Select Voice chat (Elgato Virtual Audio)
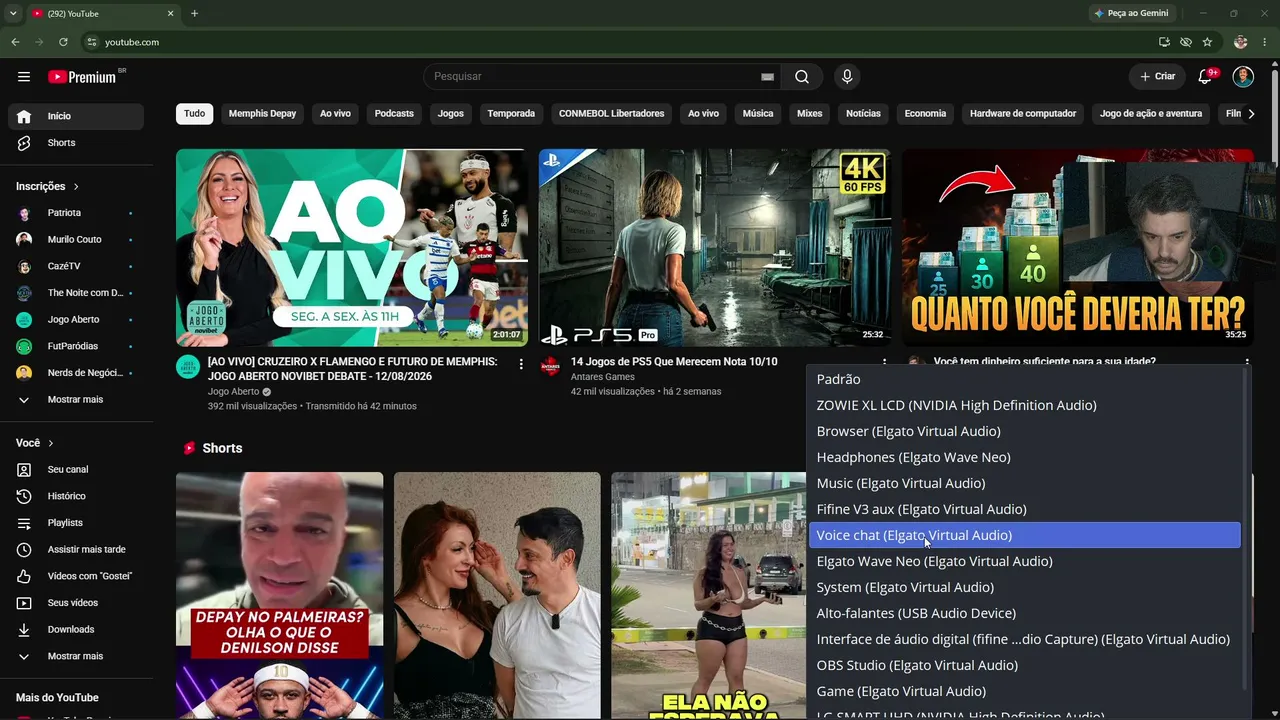 (x=1024, y=535)
